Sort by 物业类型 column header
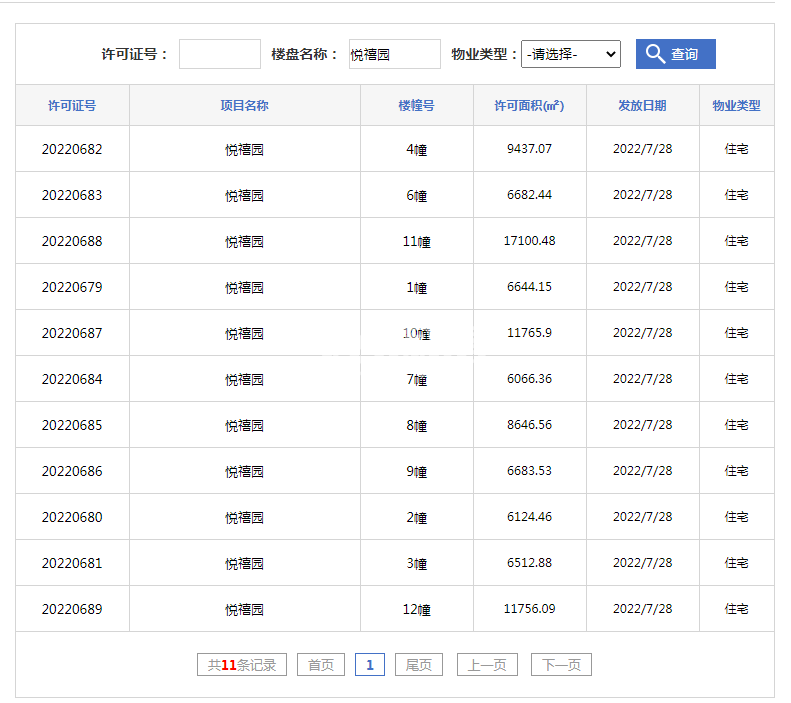The width and height of the screenshot is (791, 703). (x=736, y=105)
